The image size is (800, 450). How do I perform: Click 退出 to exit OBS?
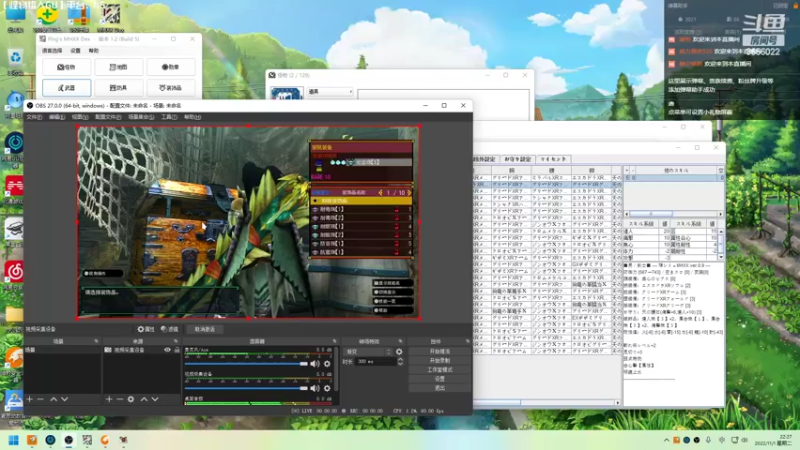pos(440,388)
